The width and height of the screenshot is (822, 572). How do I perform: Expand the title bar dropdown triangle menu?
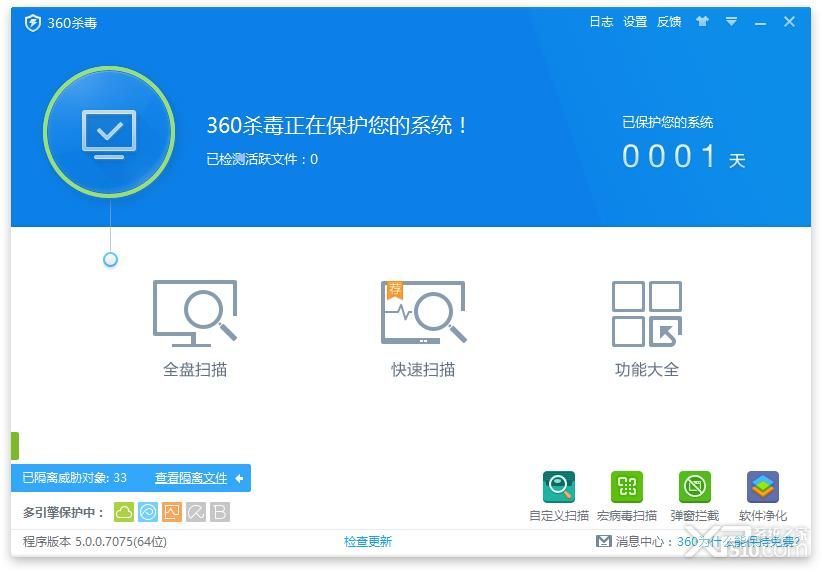click(731, 21)
